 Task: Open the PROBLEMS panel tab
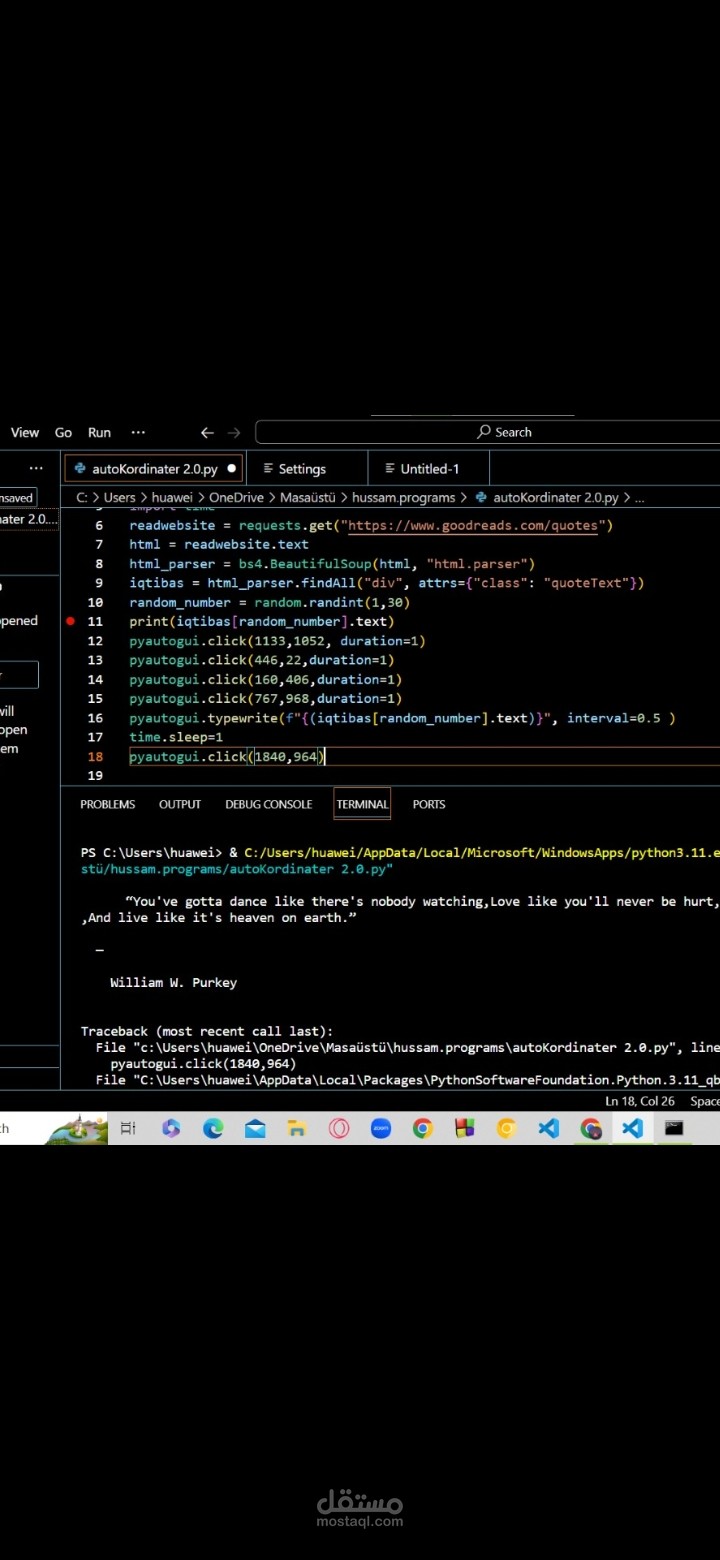click(108, 804)
